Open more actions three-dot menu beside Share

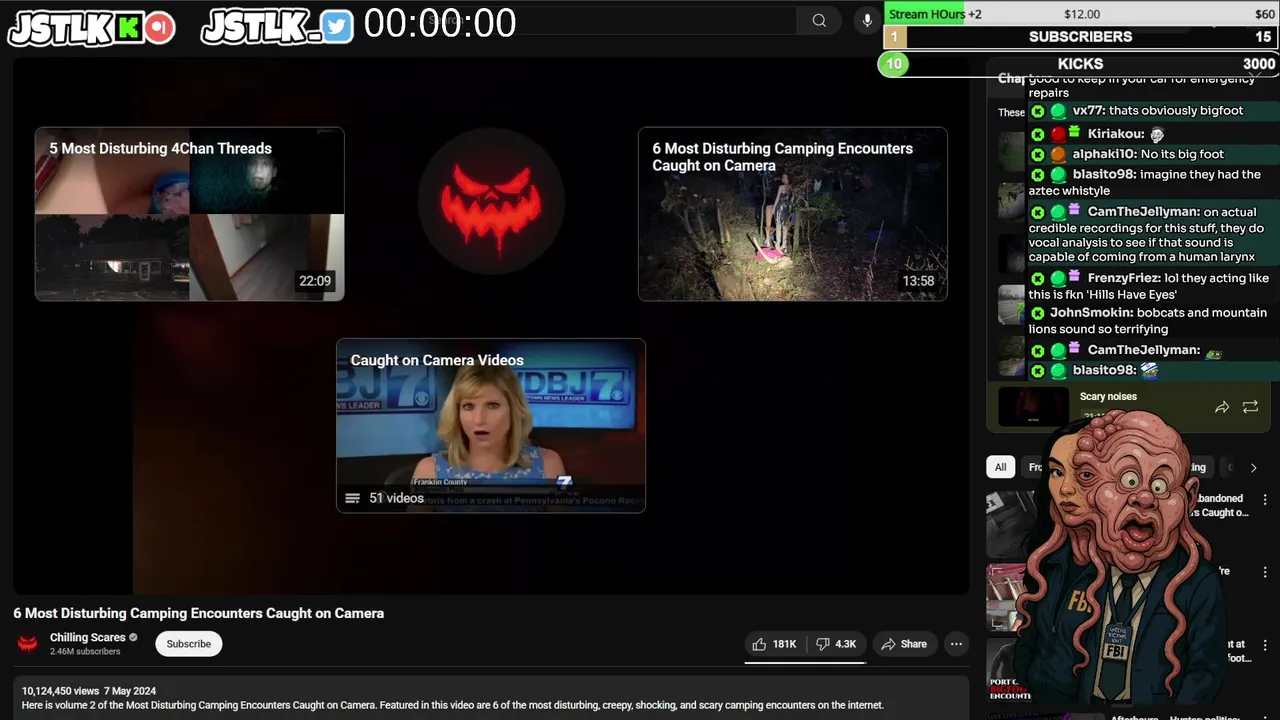956,644
